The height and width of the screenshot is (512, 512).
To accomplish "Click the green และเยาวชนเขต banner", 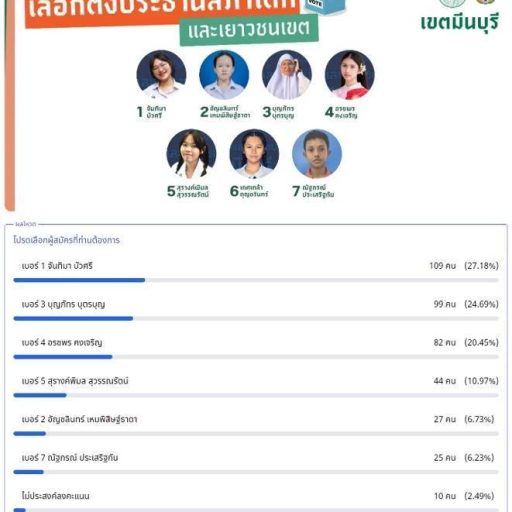I will pos(249,29).
